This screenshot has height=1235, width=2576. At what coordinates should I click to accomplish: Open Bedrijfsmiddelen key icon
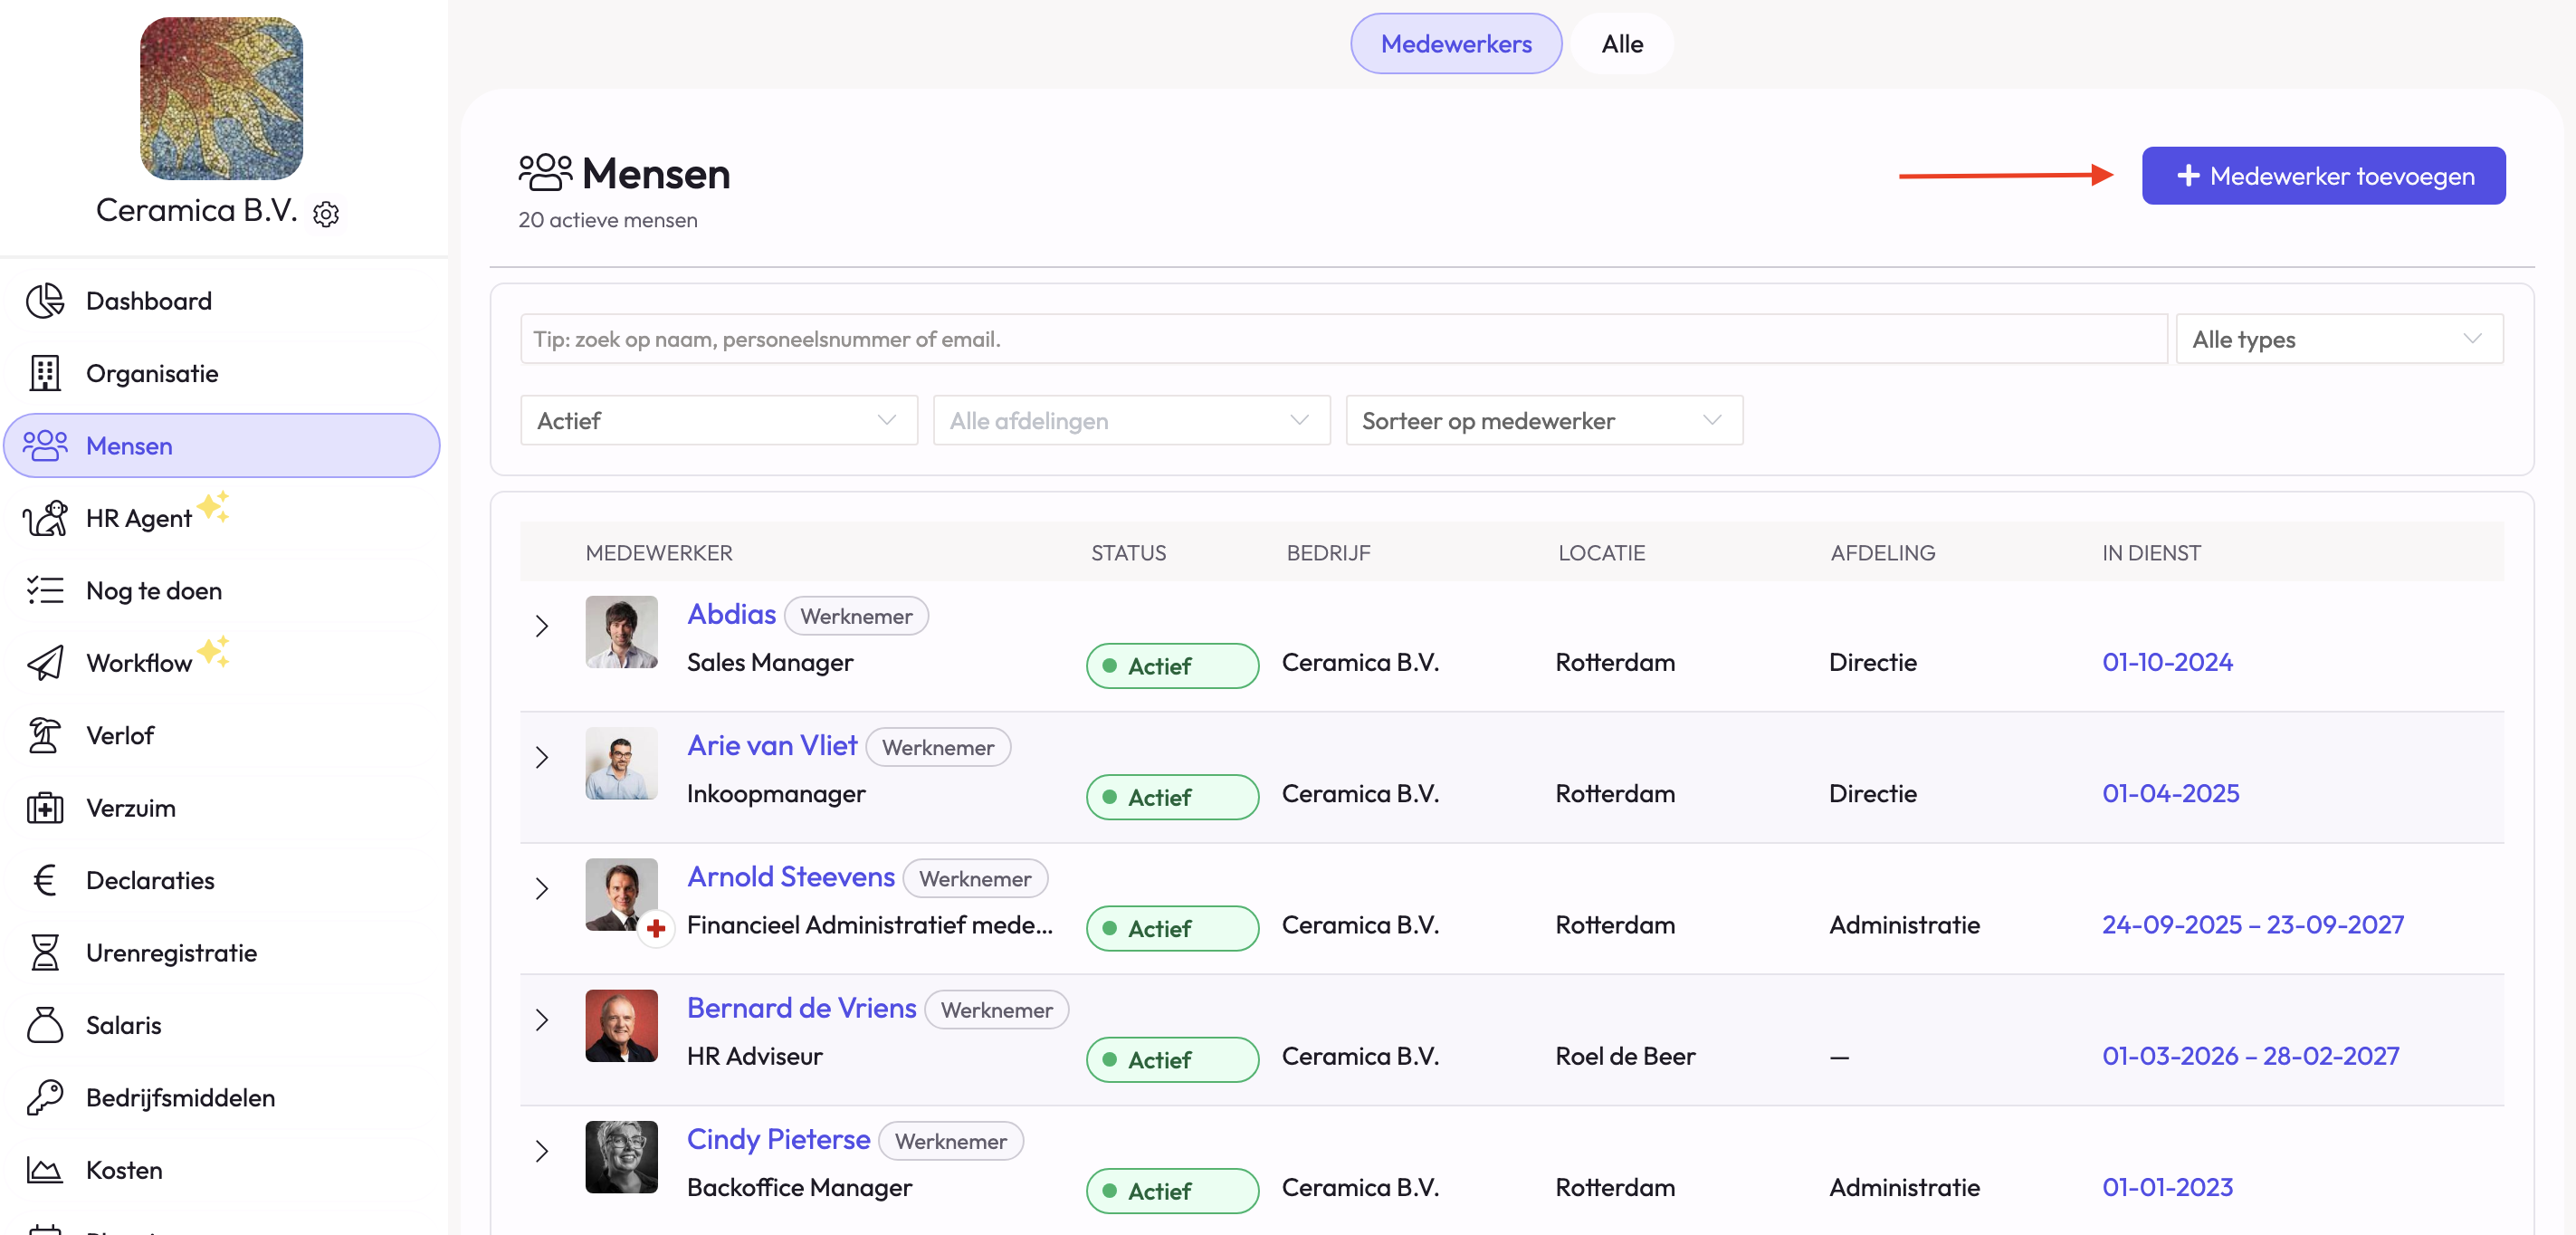(x=45, y=1097)
